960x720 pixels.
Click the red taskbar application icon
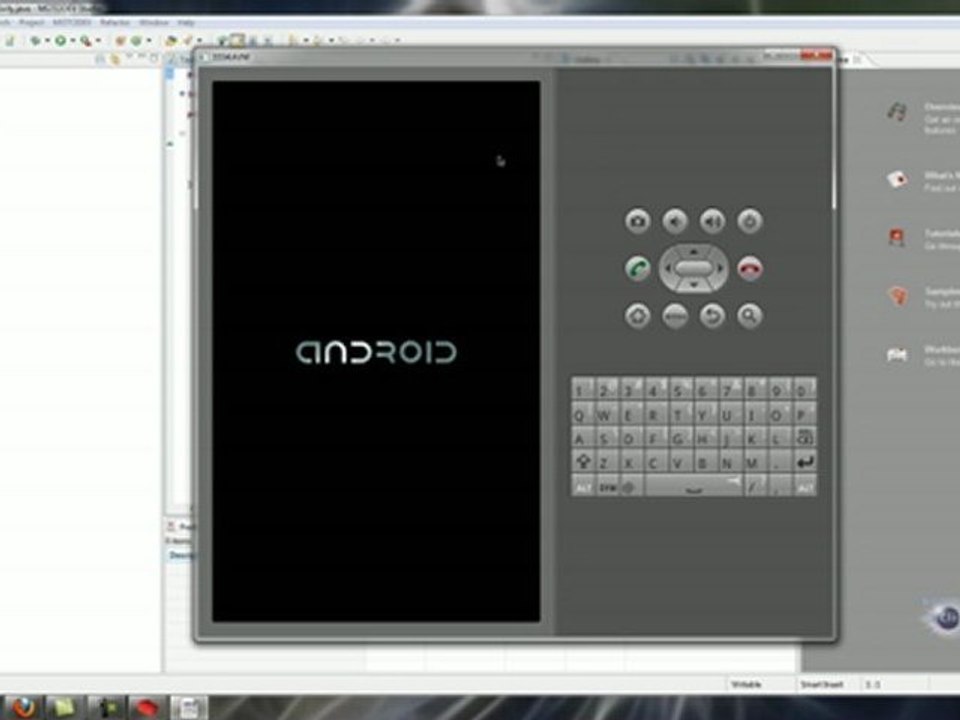[146, 708]
